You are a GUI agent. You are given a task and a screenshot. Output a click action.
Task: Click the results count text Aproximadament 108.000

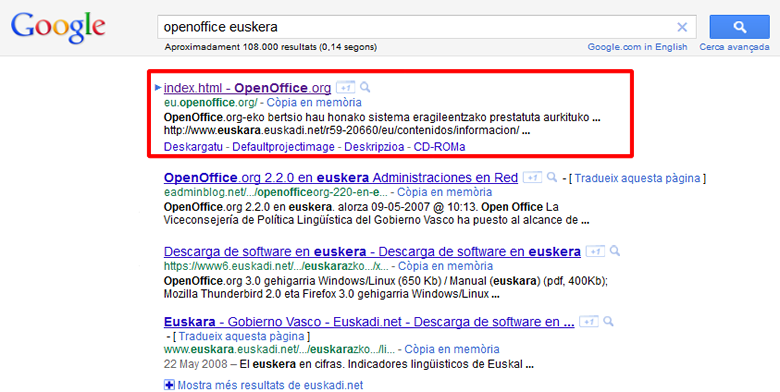271,47
